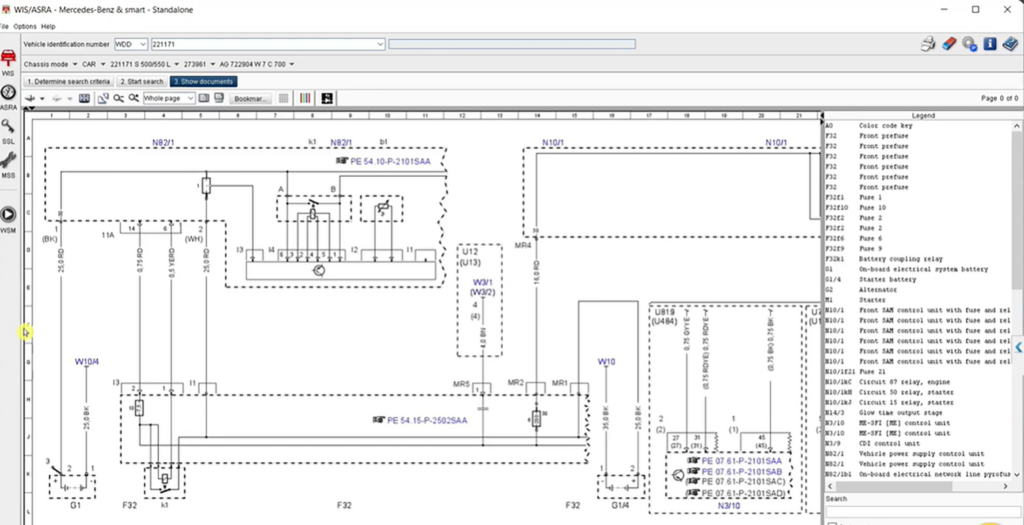The height and width of the screenshot is (525, 1024).
Task: Select legend row G1/4 Starter battery
Action: pos(918,279)
